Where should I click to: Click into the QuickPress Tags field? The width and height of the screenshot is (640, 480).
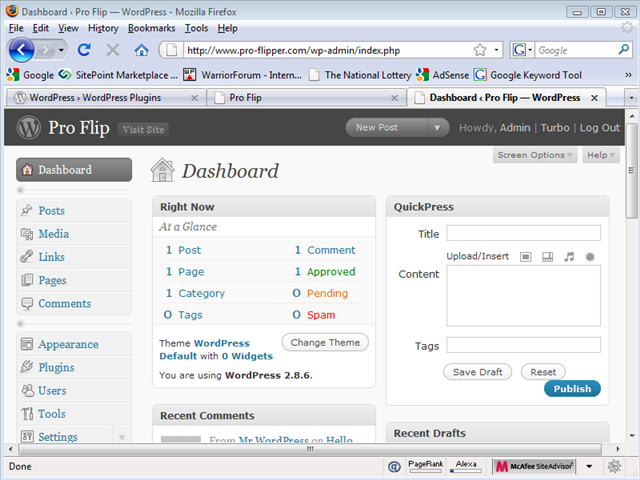click(523, 345)
